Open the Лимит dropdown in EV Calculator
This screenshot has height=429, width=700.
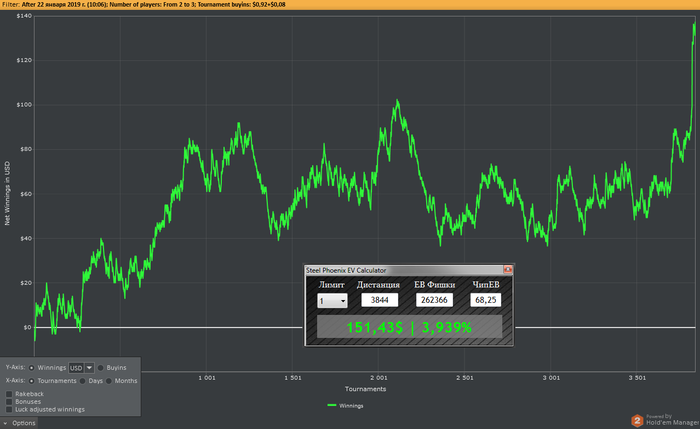tap(332, 301)
